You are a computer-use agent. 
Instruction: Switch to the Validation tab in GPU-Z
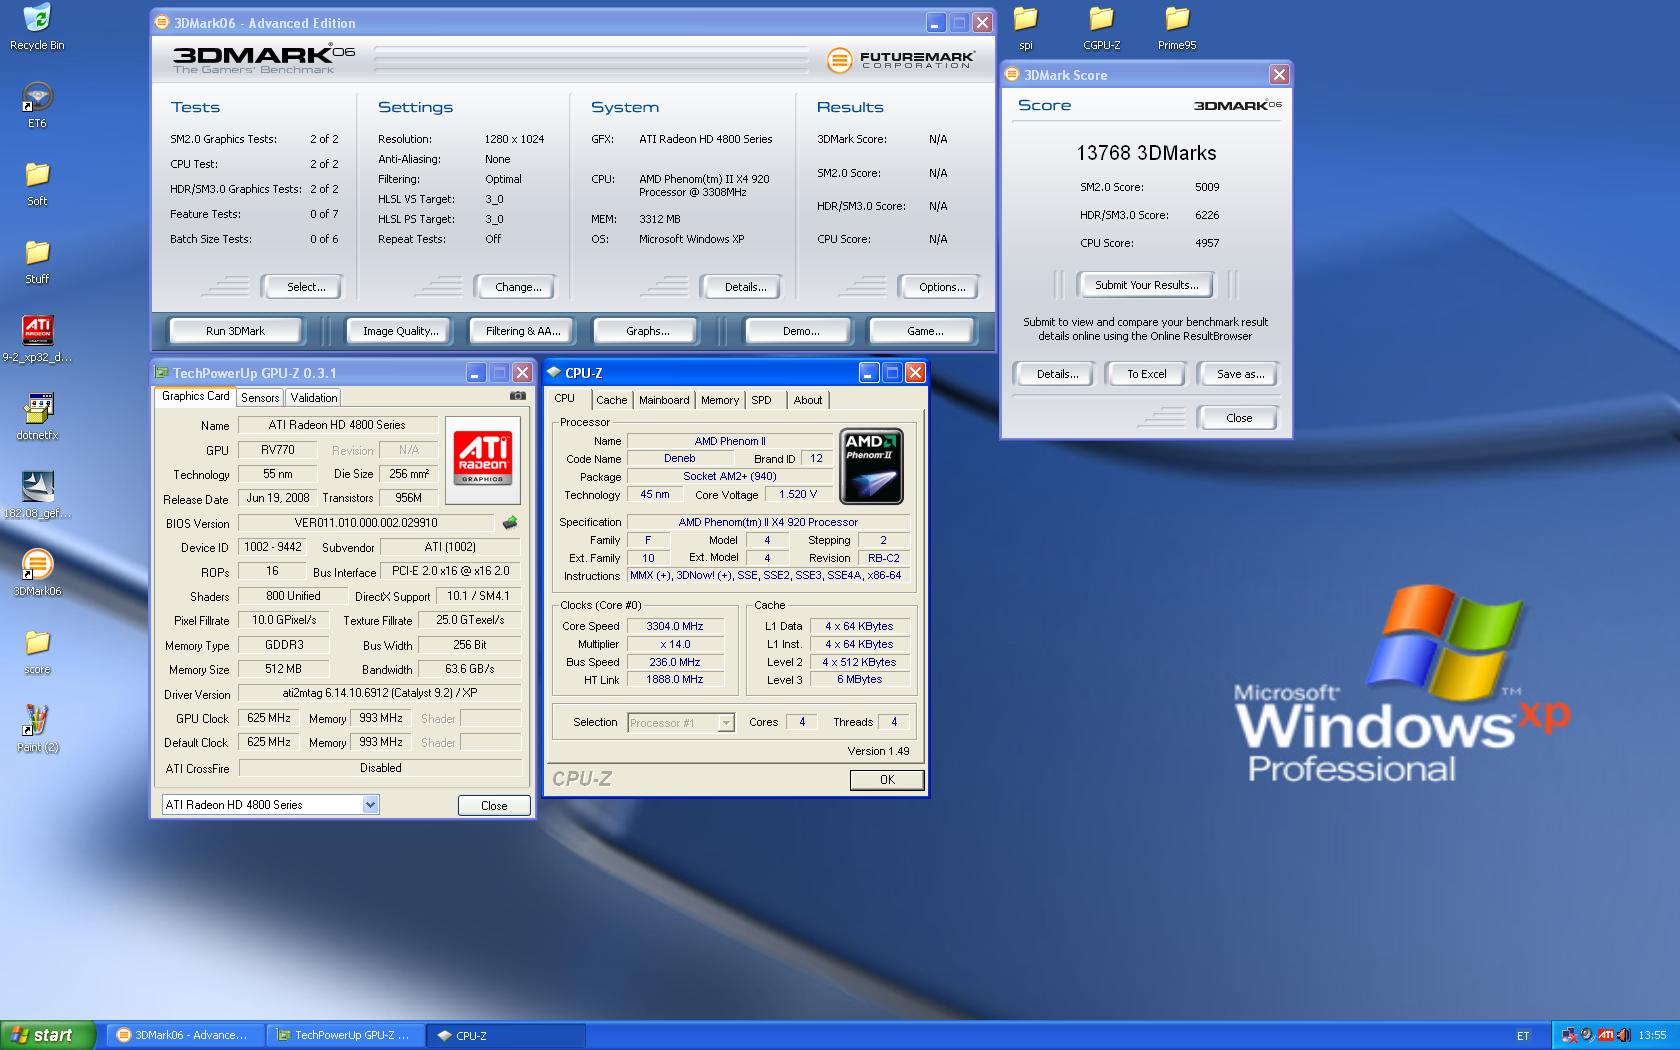[x=314, y=398]
